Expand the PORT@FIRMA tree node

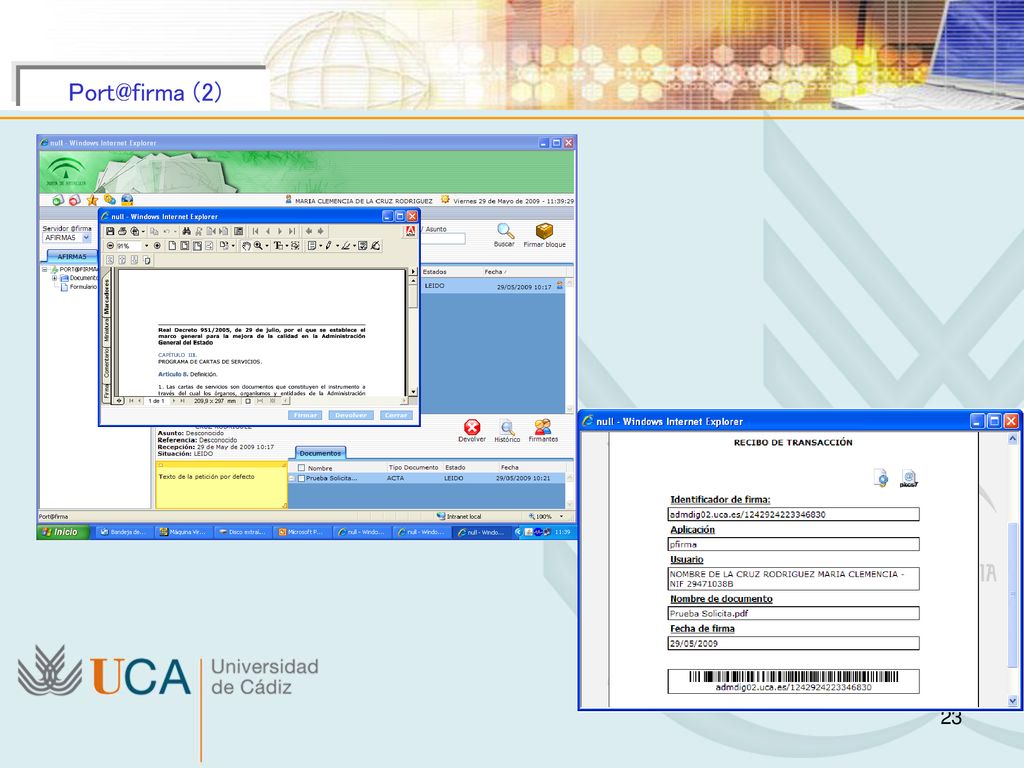click(45, 269)
